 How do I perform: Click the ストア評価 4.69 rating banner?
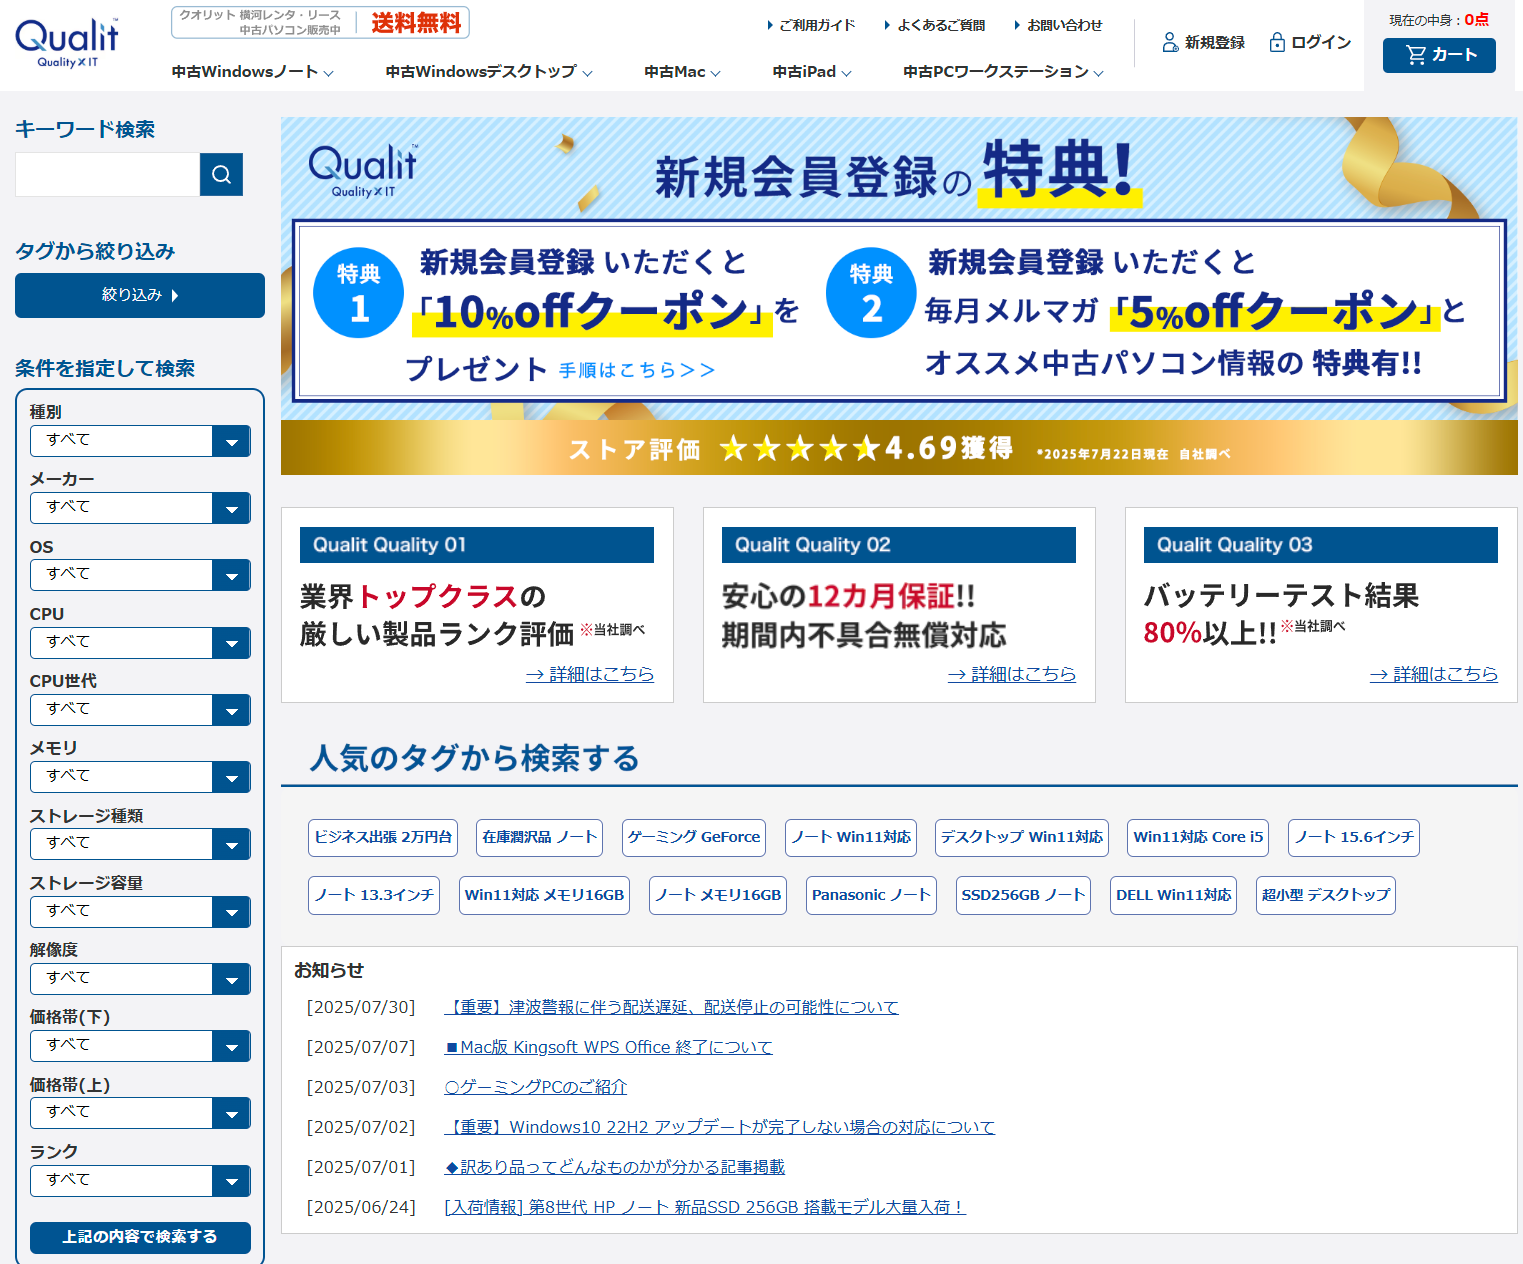pos(899,448)
